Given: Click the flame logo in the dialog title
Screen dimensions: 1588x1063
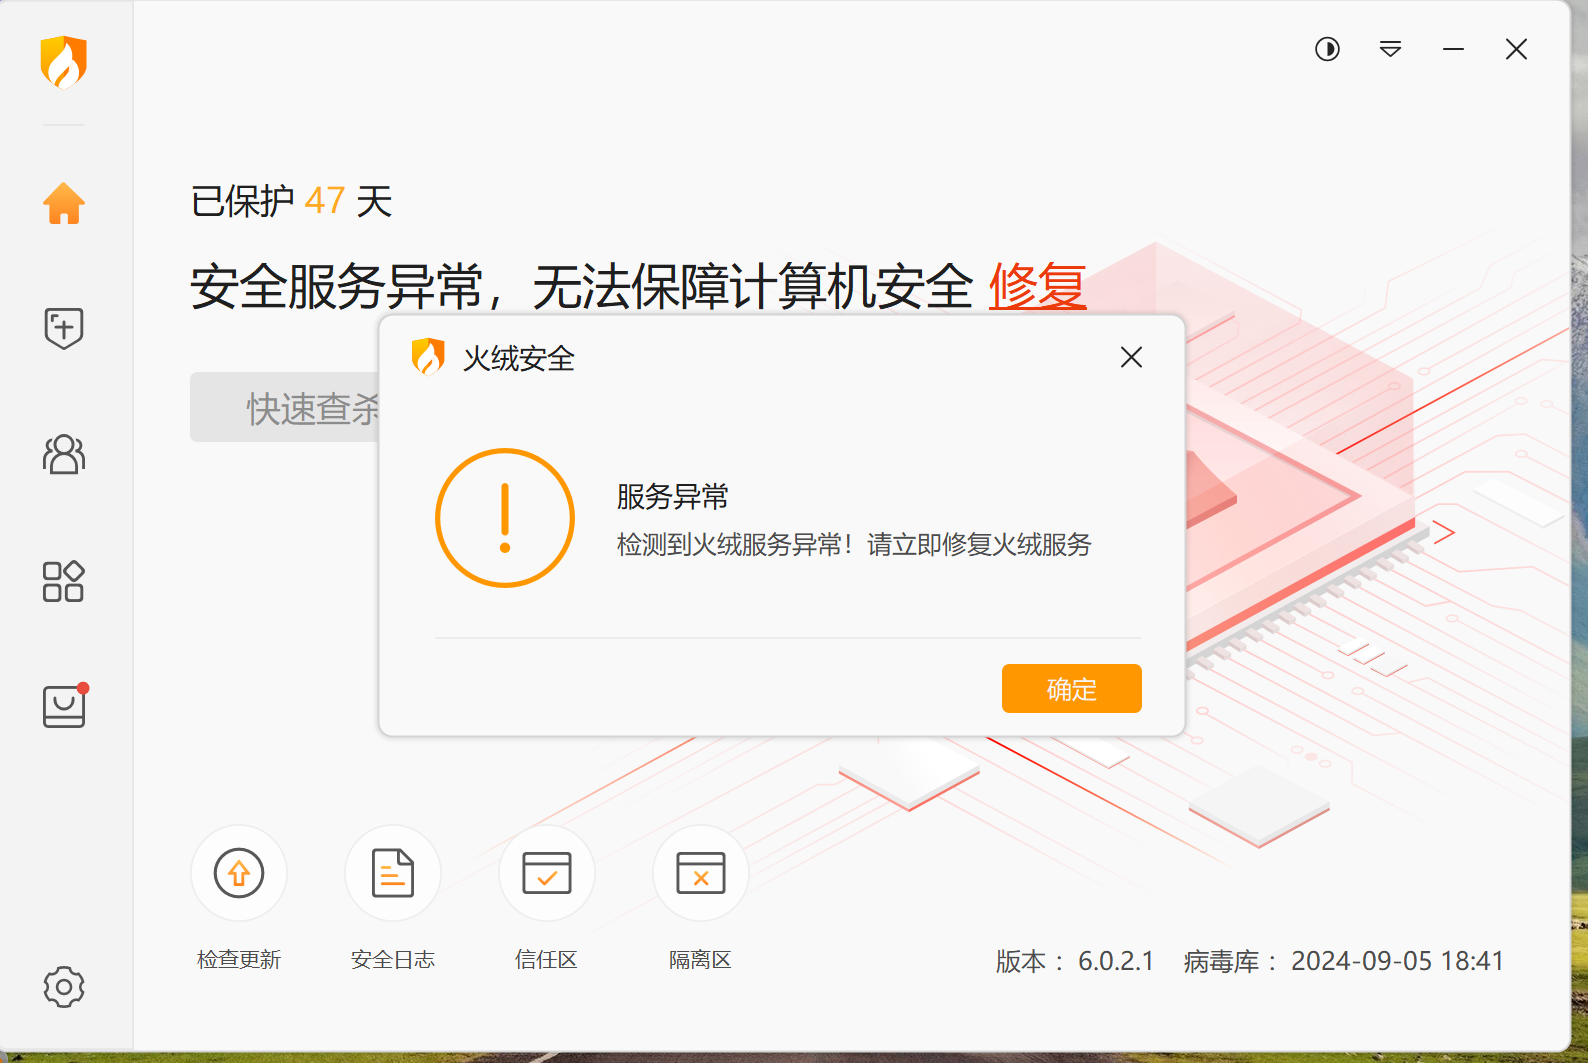Looking at the screenshot, I should point(428,357).
